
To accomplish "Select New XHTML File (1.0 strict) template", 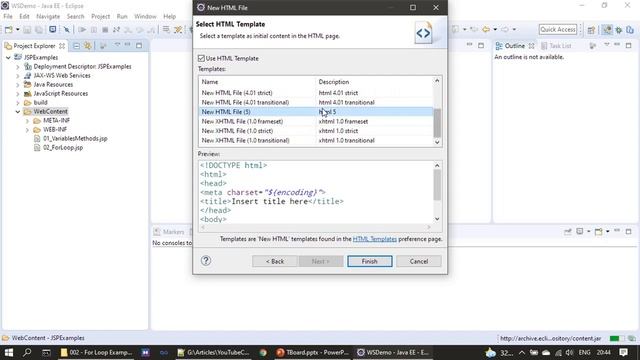I will (316, 131).
